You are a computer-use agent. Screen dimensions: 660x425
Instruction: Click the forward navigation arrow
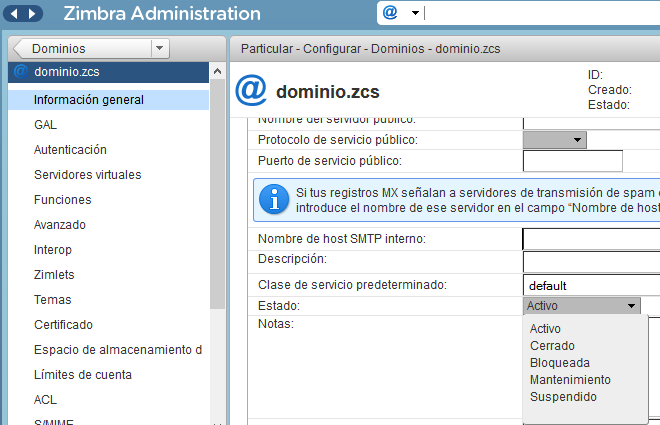pyautogui.click(x=32, y=14)
